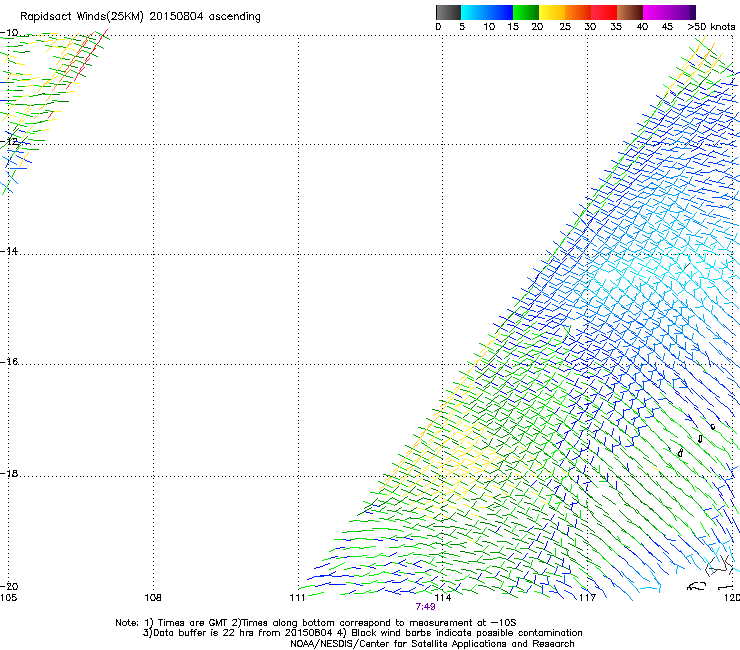
Task: Click the '-14' latitude axis label
Action: coord(9,251)
